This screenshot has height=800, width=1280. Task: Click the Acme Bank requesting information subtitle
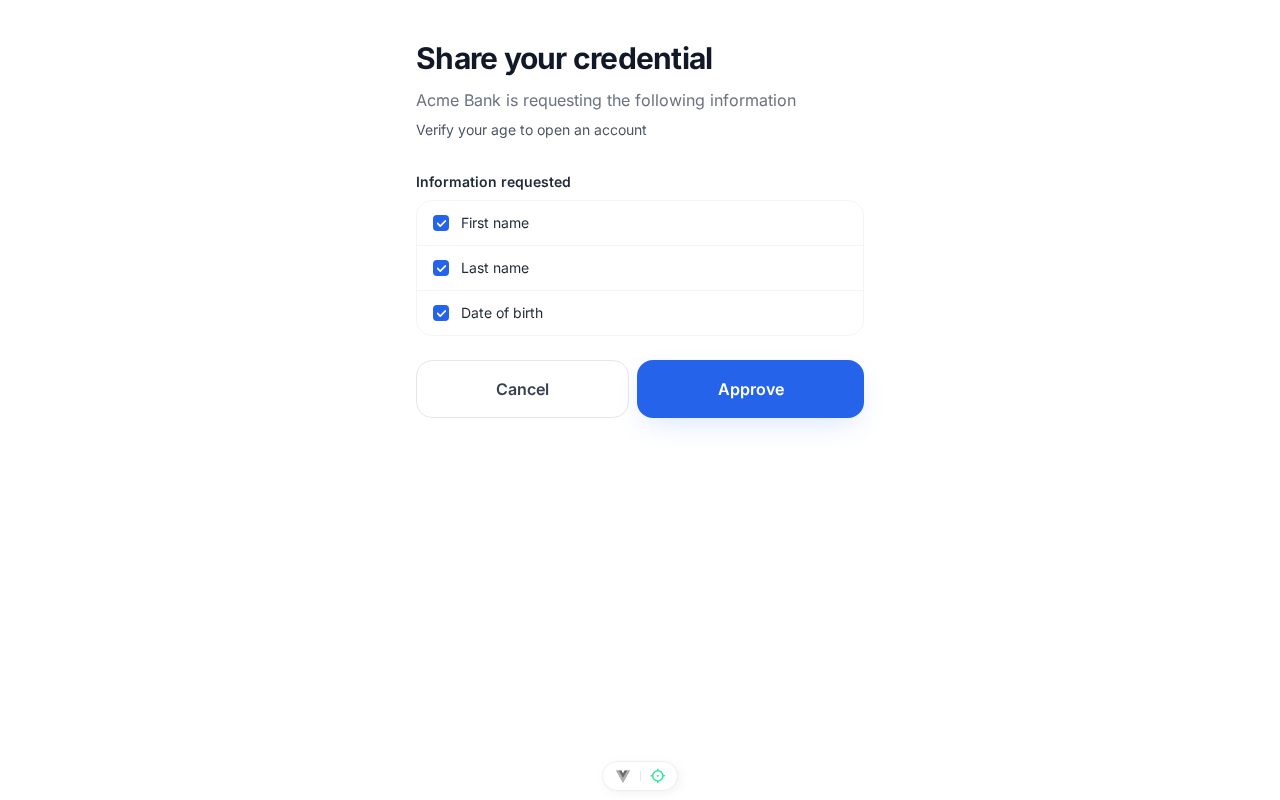606,100
